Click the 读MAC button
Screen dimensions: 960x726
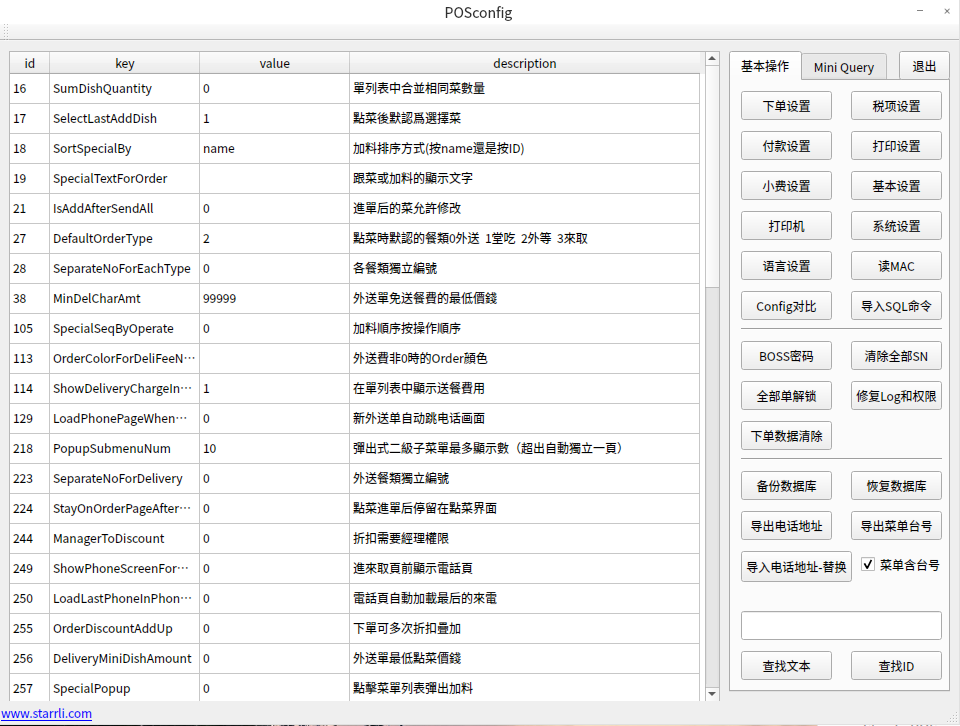[896, 266]
